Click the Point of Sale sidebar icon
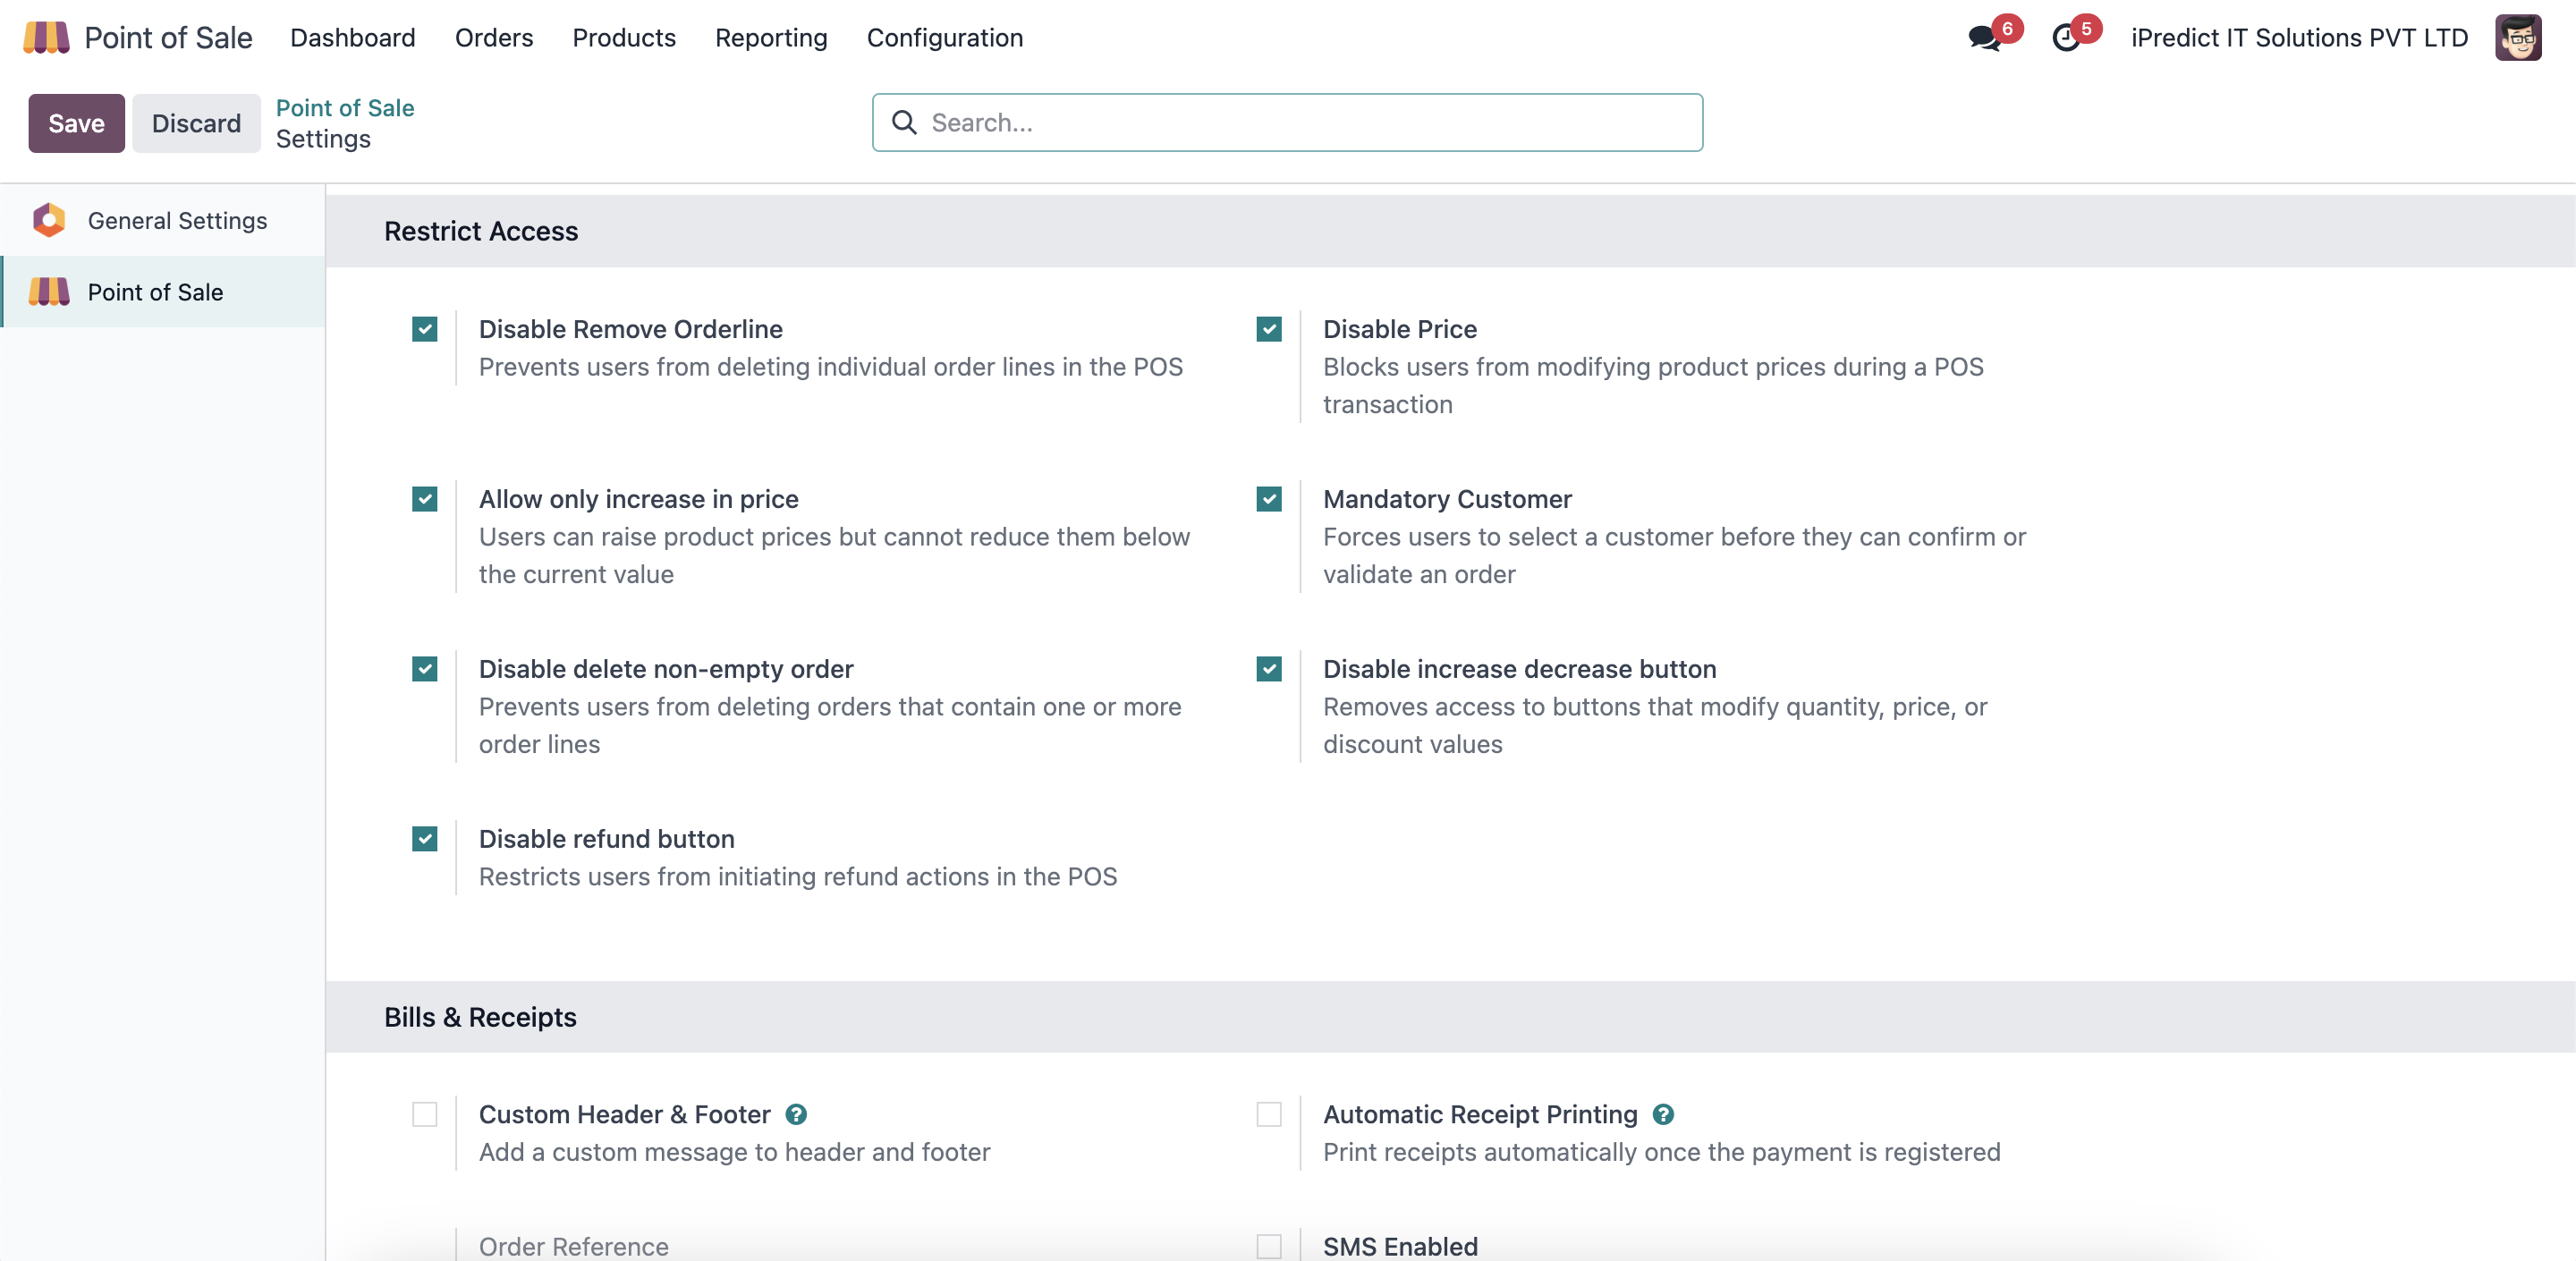The width and height of the screenshot is (2576, 1261). (49, 292)
